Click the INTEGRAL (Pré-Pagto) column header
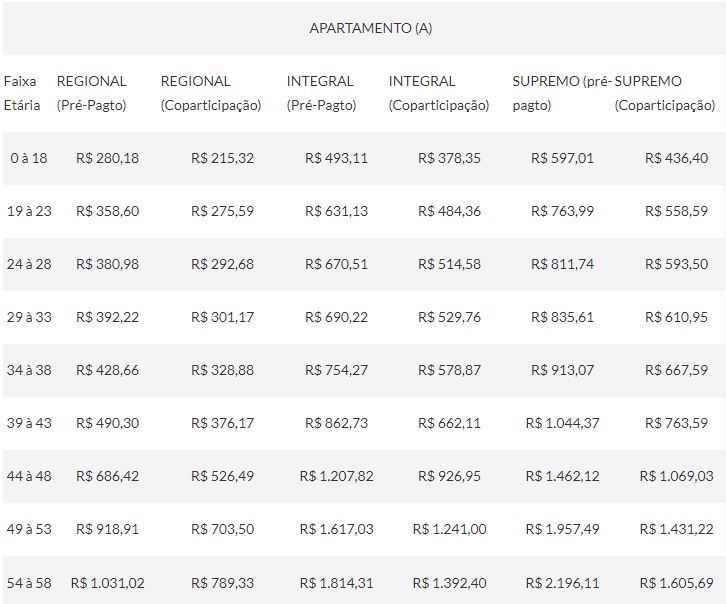726x604 pixels. pyautogui.click(x=320, y=93)
